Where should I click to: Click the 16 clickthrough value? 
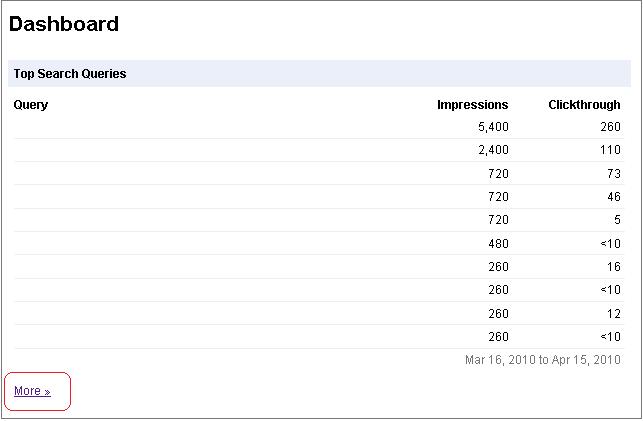click(613, 267)
